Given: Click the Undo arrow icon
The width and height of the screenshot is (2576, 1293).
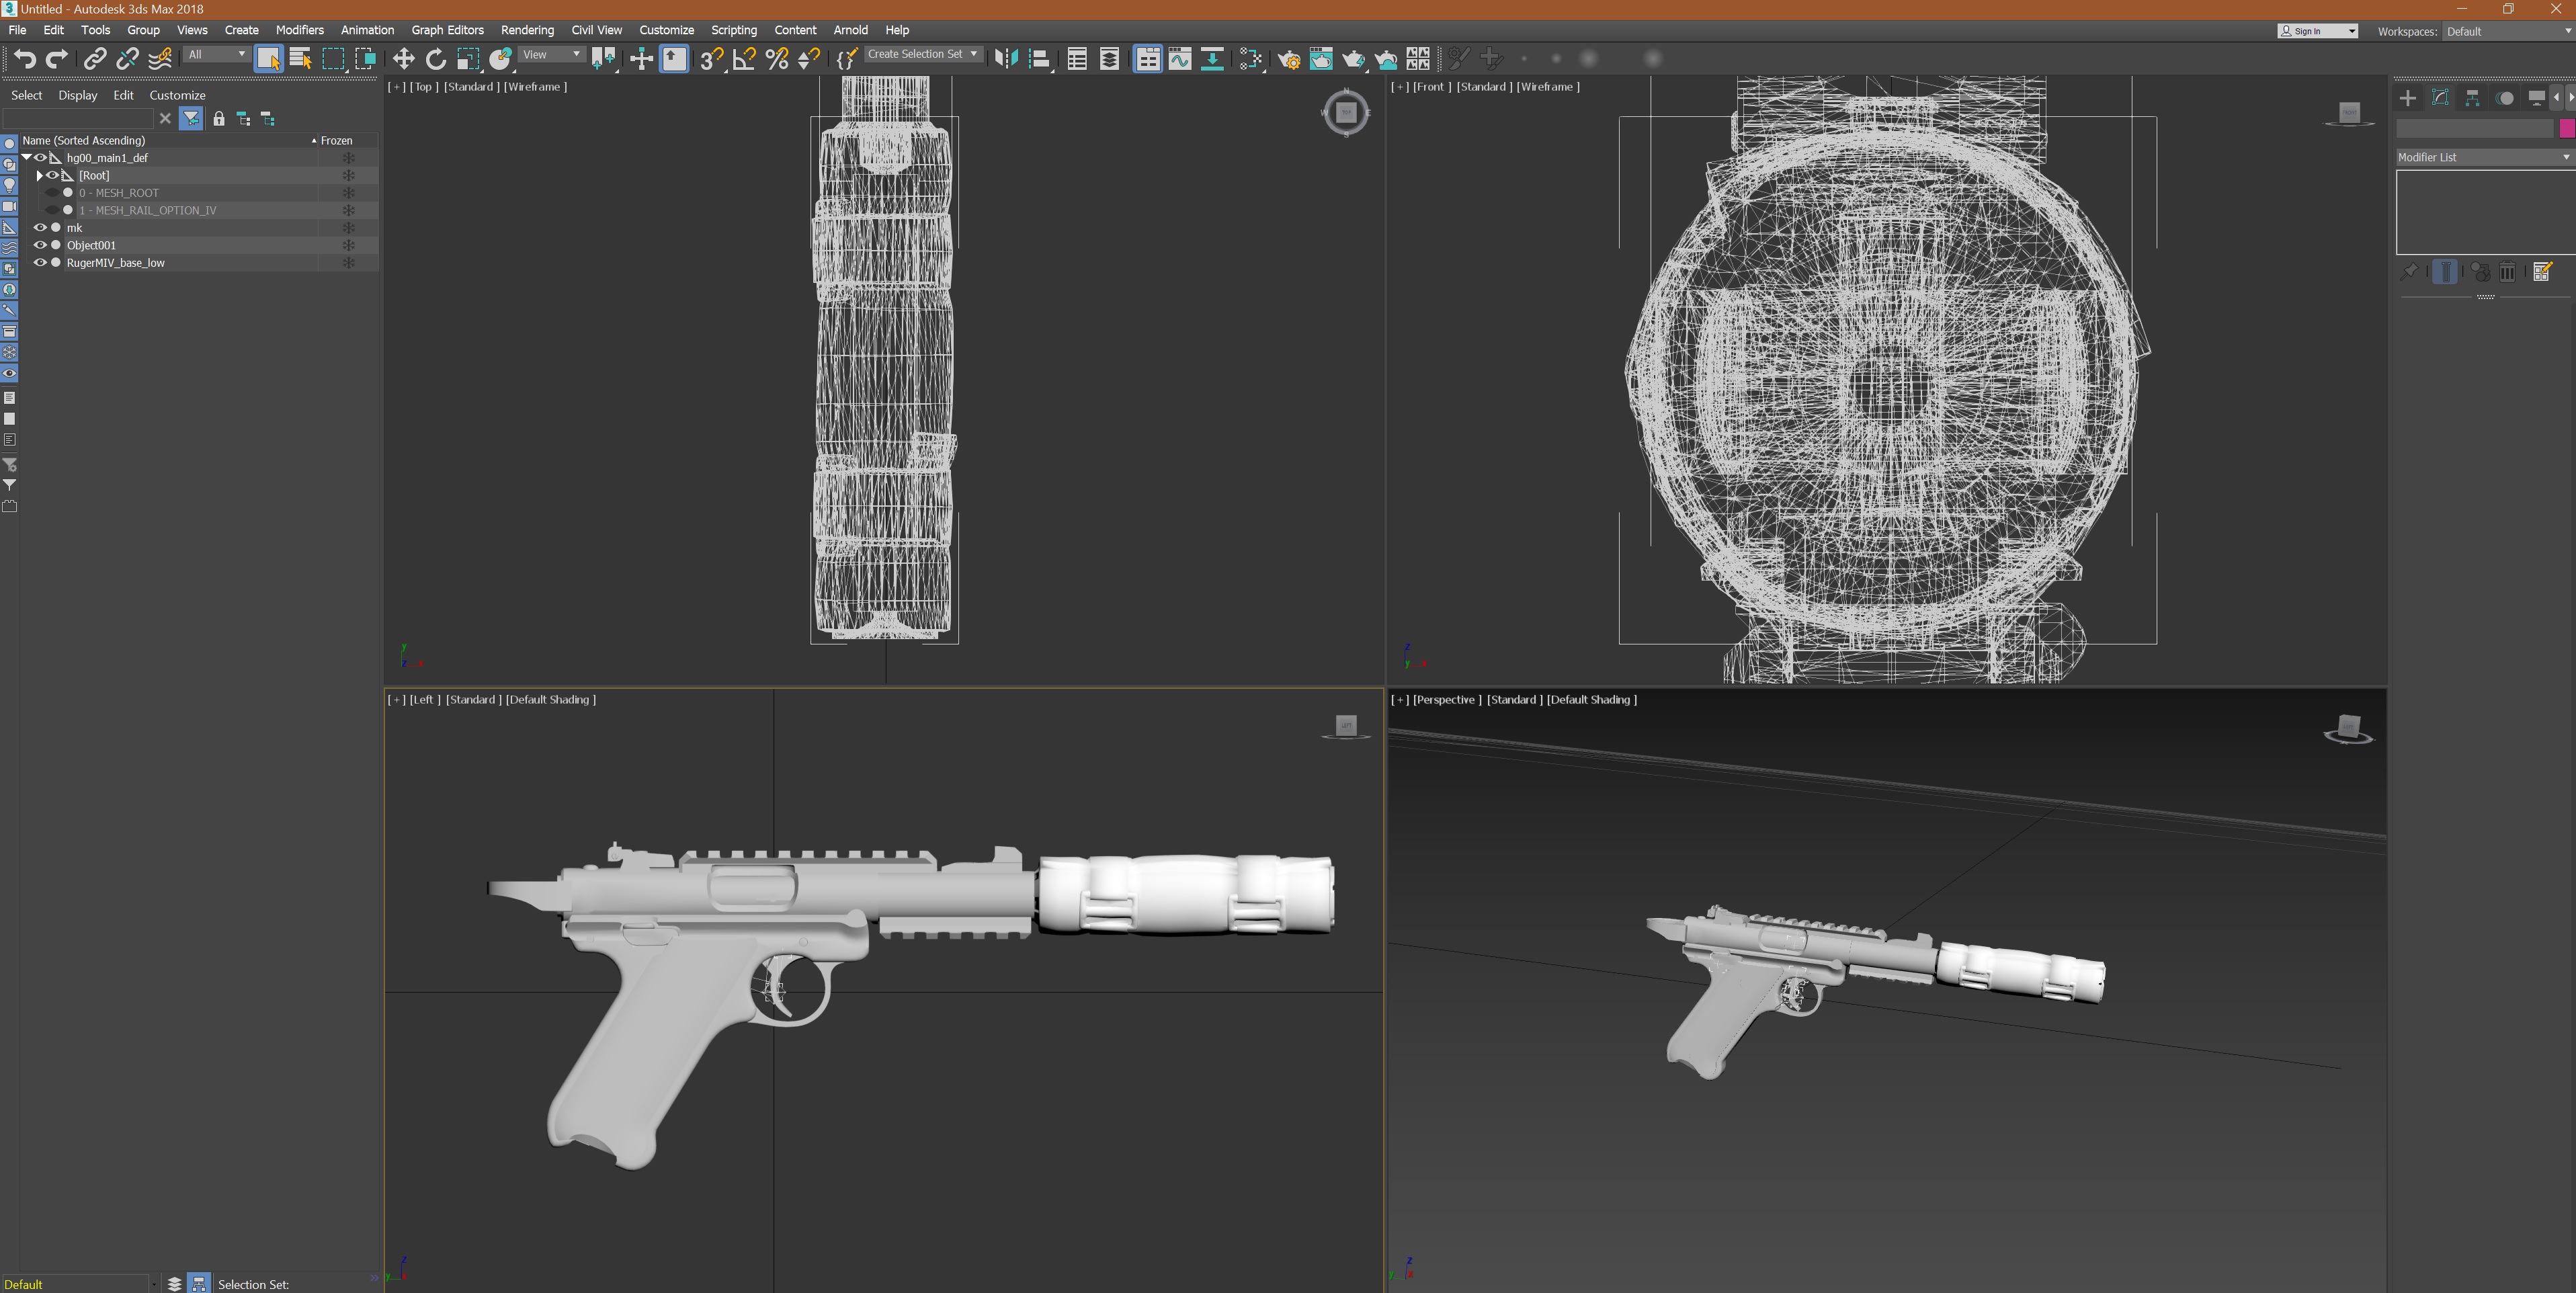Looking at the screenshot, I should pyautogui.click(x=26, y=59).
